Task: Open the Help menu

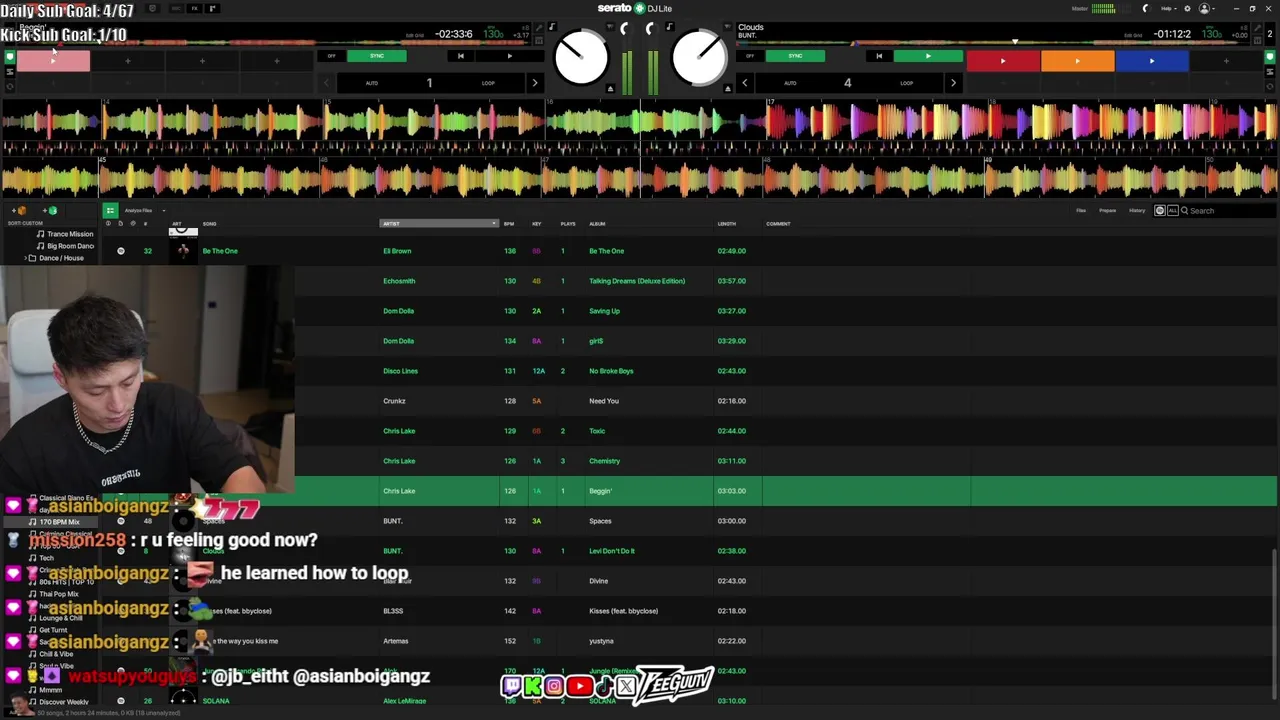Action: pyautogui.click(x=1167, y=8)
